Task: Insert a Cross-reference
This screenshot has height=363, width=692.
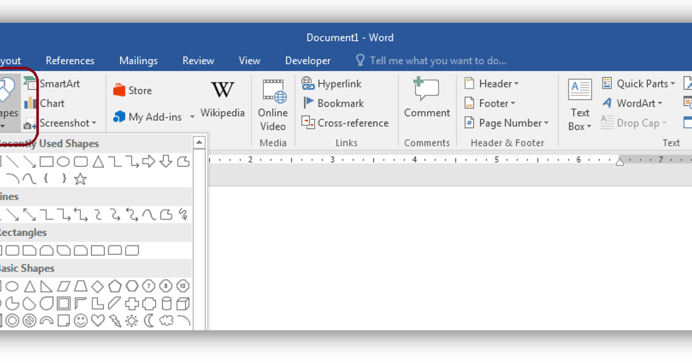Action: coord(345,123)
